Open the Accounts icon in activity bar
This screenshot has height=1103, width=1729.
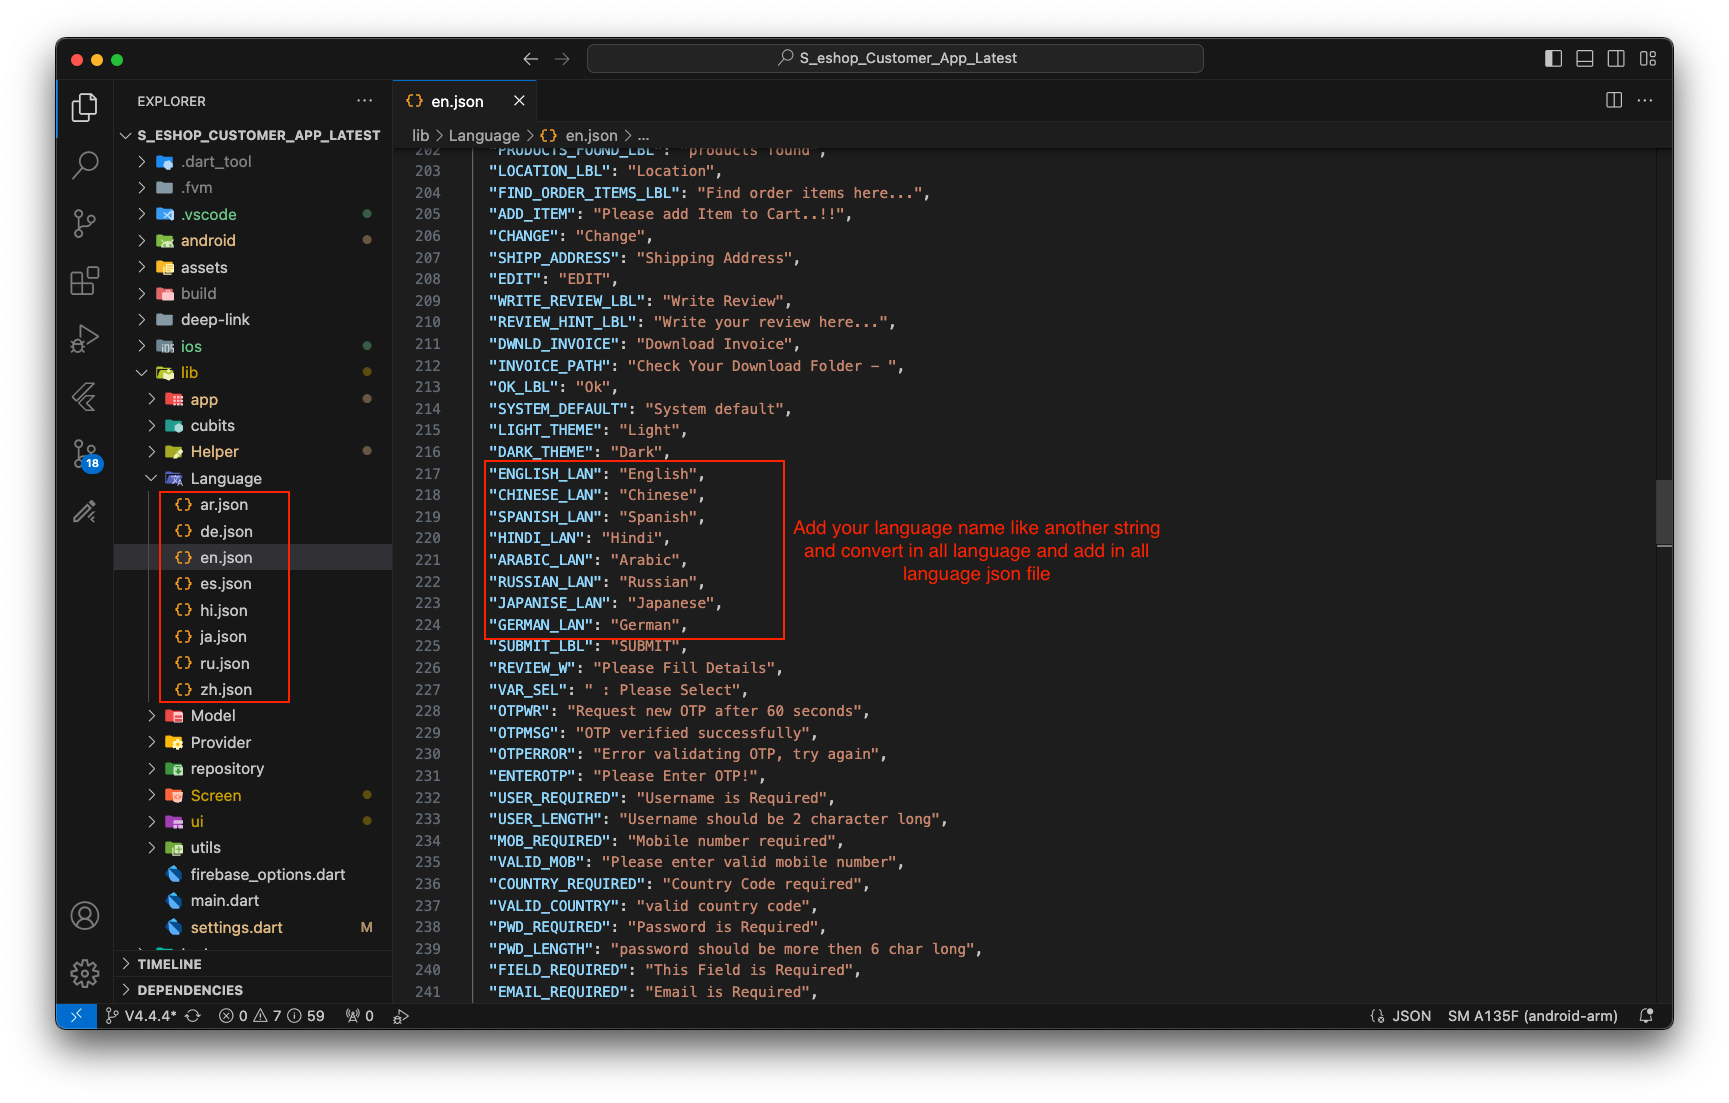pyautogui.click(x=85, y=915)
